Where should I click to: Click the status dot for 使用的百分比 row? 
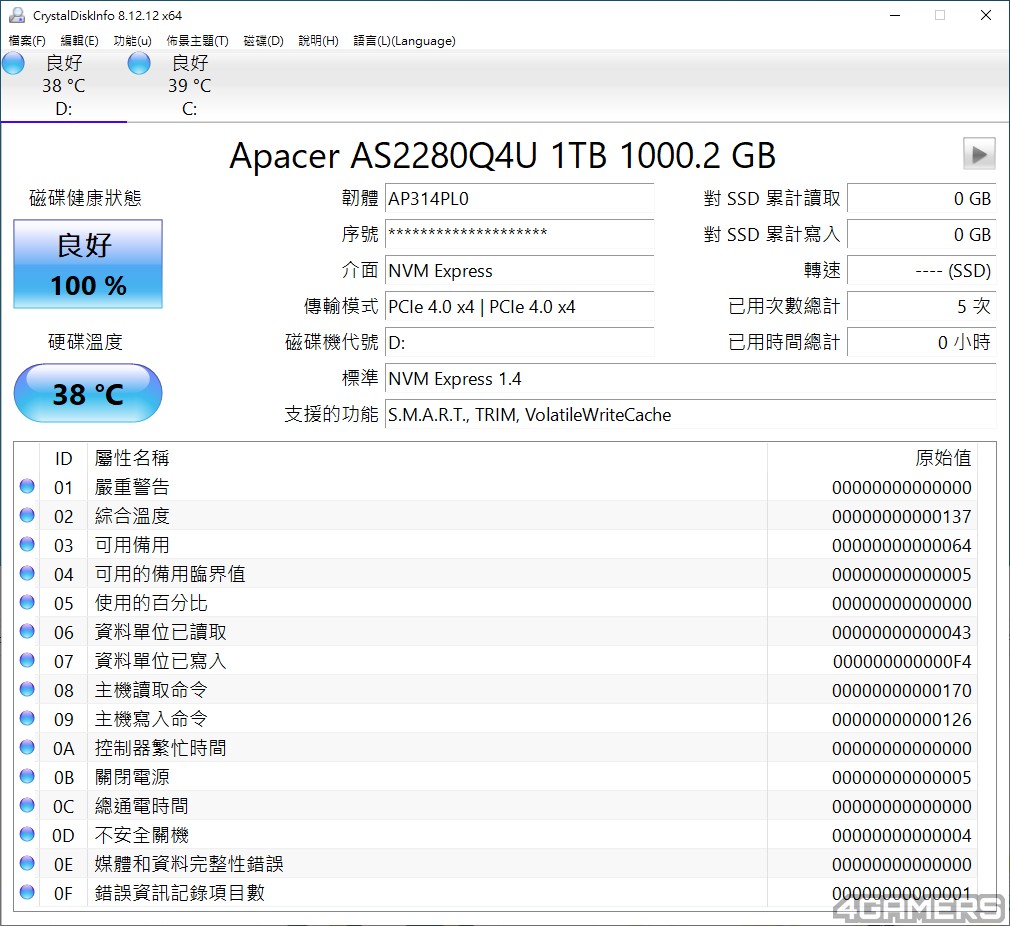27,602
